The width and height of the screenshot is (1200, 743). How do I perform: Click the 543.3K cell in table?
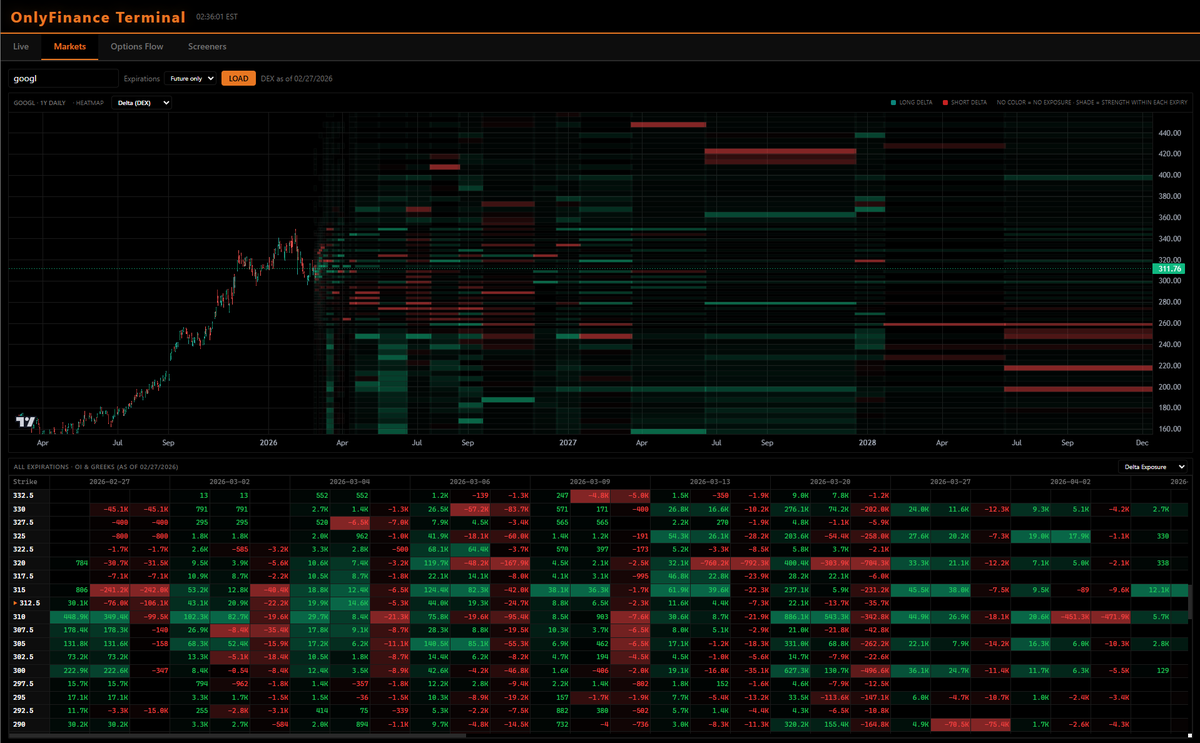coord(830,617)
